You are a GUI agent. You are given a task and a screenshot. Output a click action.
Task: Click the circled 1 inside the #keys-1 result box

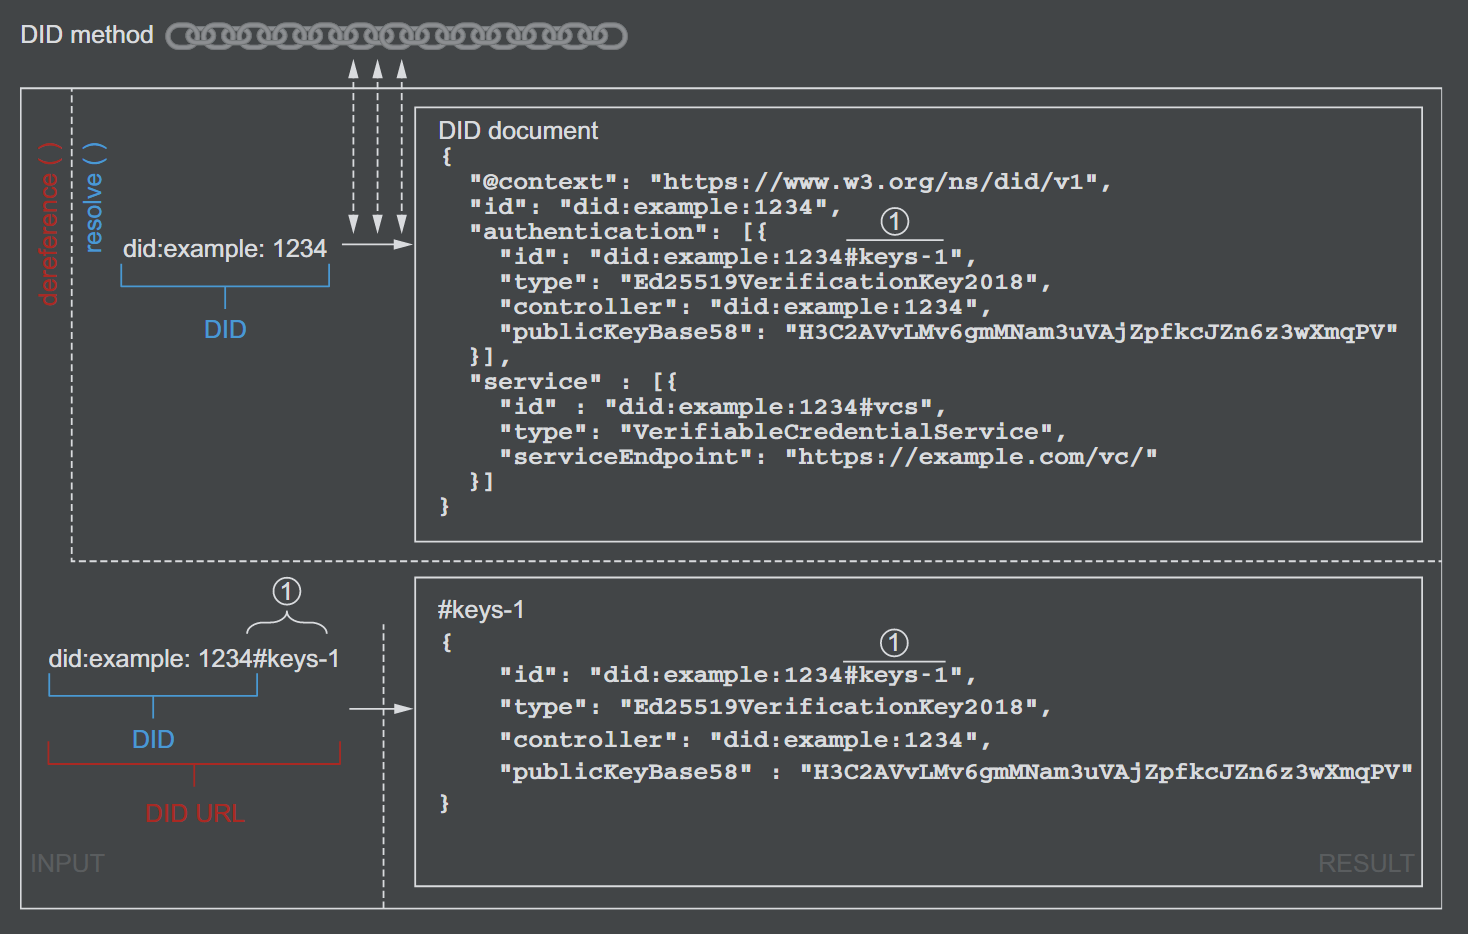pos(894,642)
